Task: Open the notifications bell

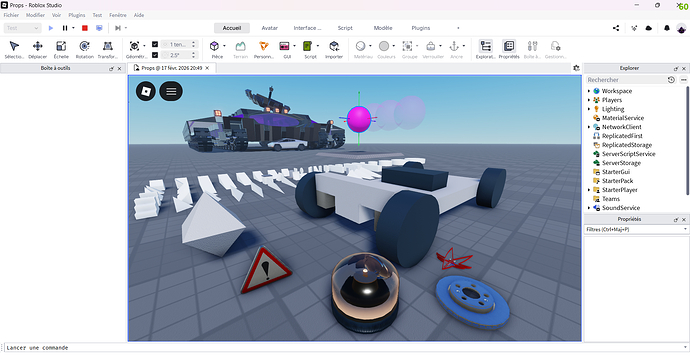Action: pos(667,28)
